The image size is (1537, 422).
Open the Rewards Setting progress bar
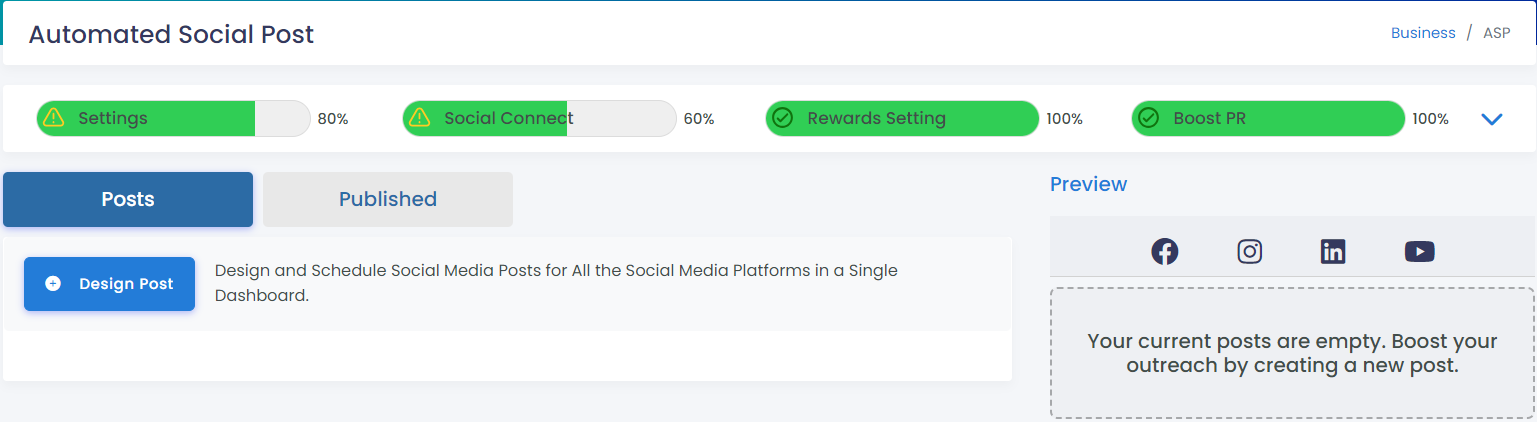pyautogui.click(x=902, y=118)
